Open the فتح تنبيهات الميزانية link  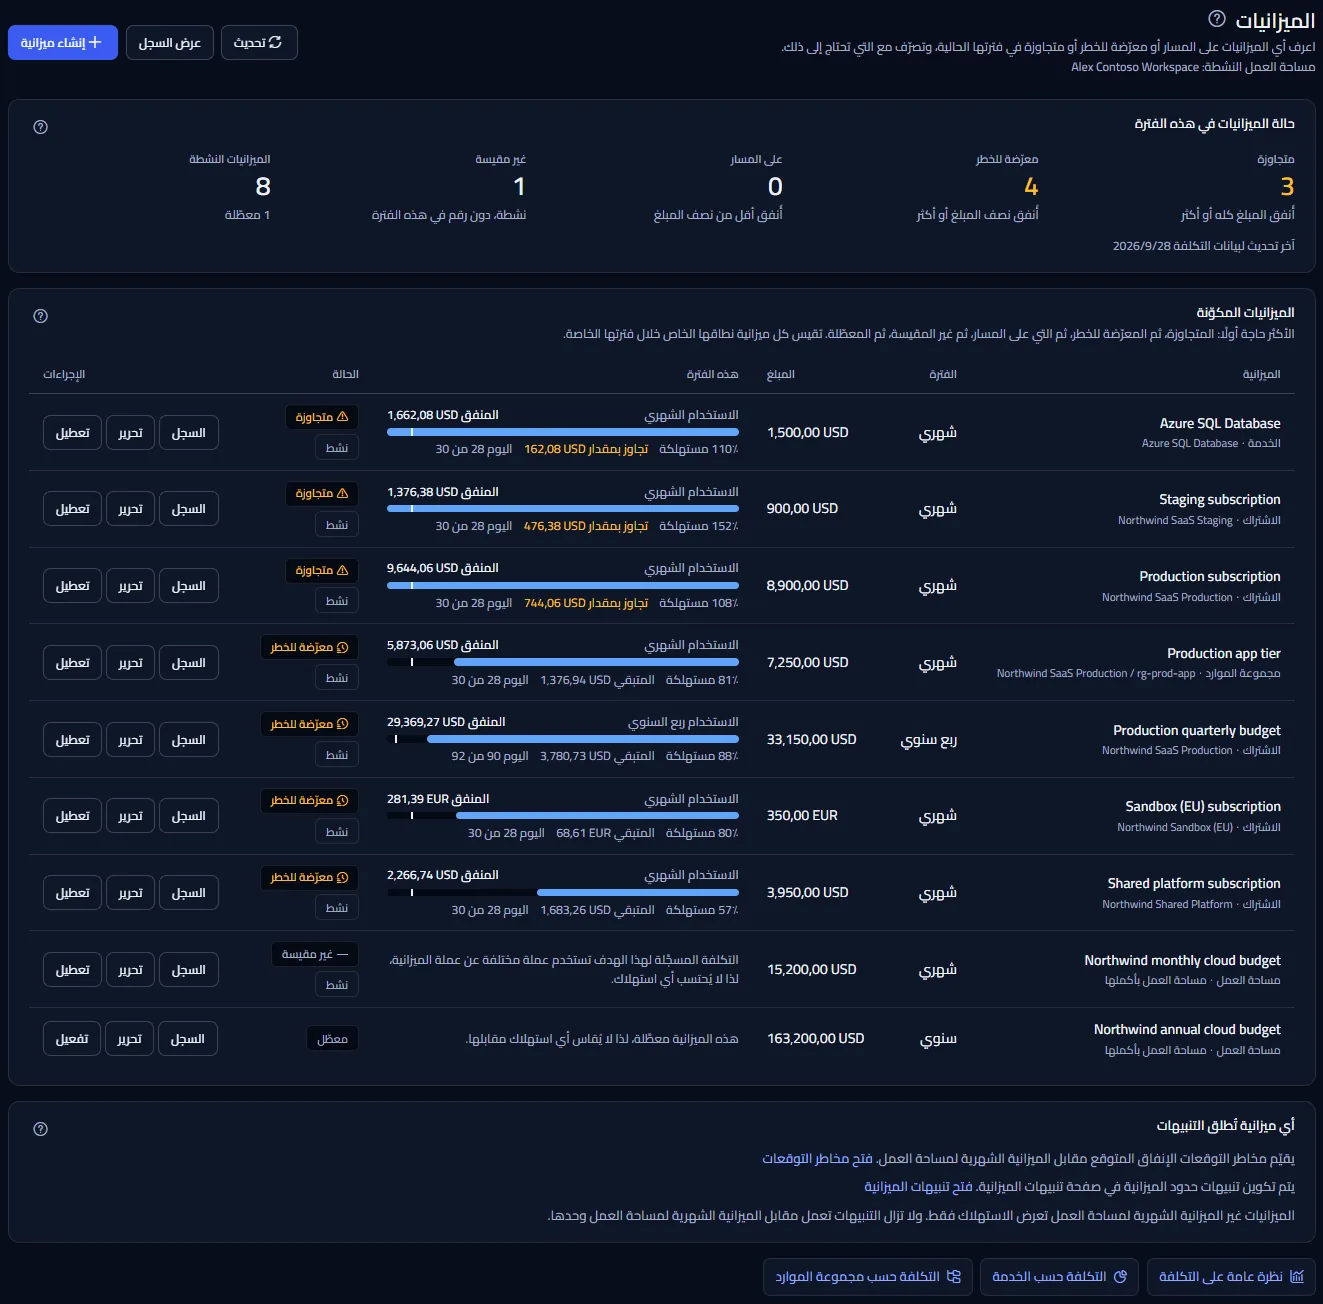pyautogui.click(x=918, y=1186)
